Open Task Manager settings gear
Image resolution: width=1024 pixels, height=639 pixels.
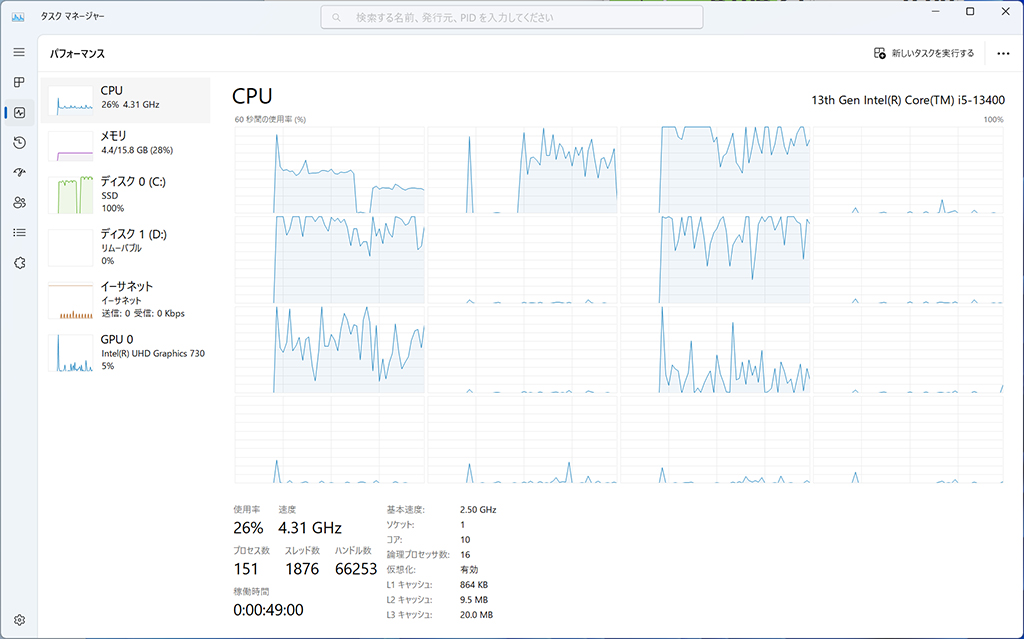pos(19,620)
